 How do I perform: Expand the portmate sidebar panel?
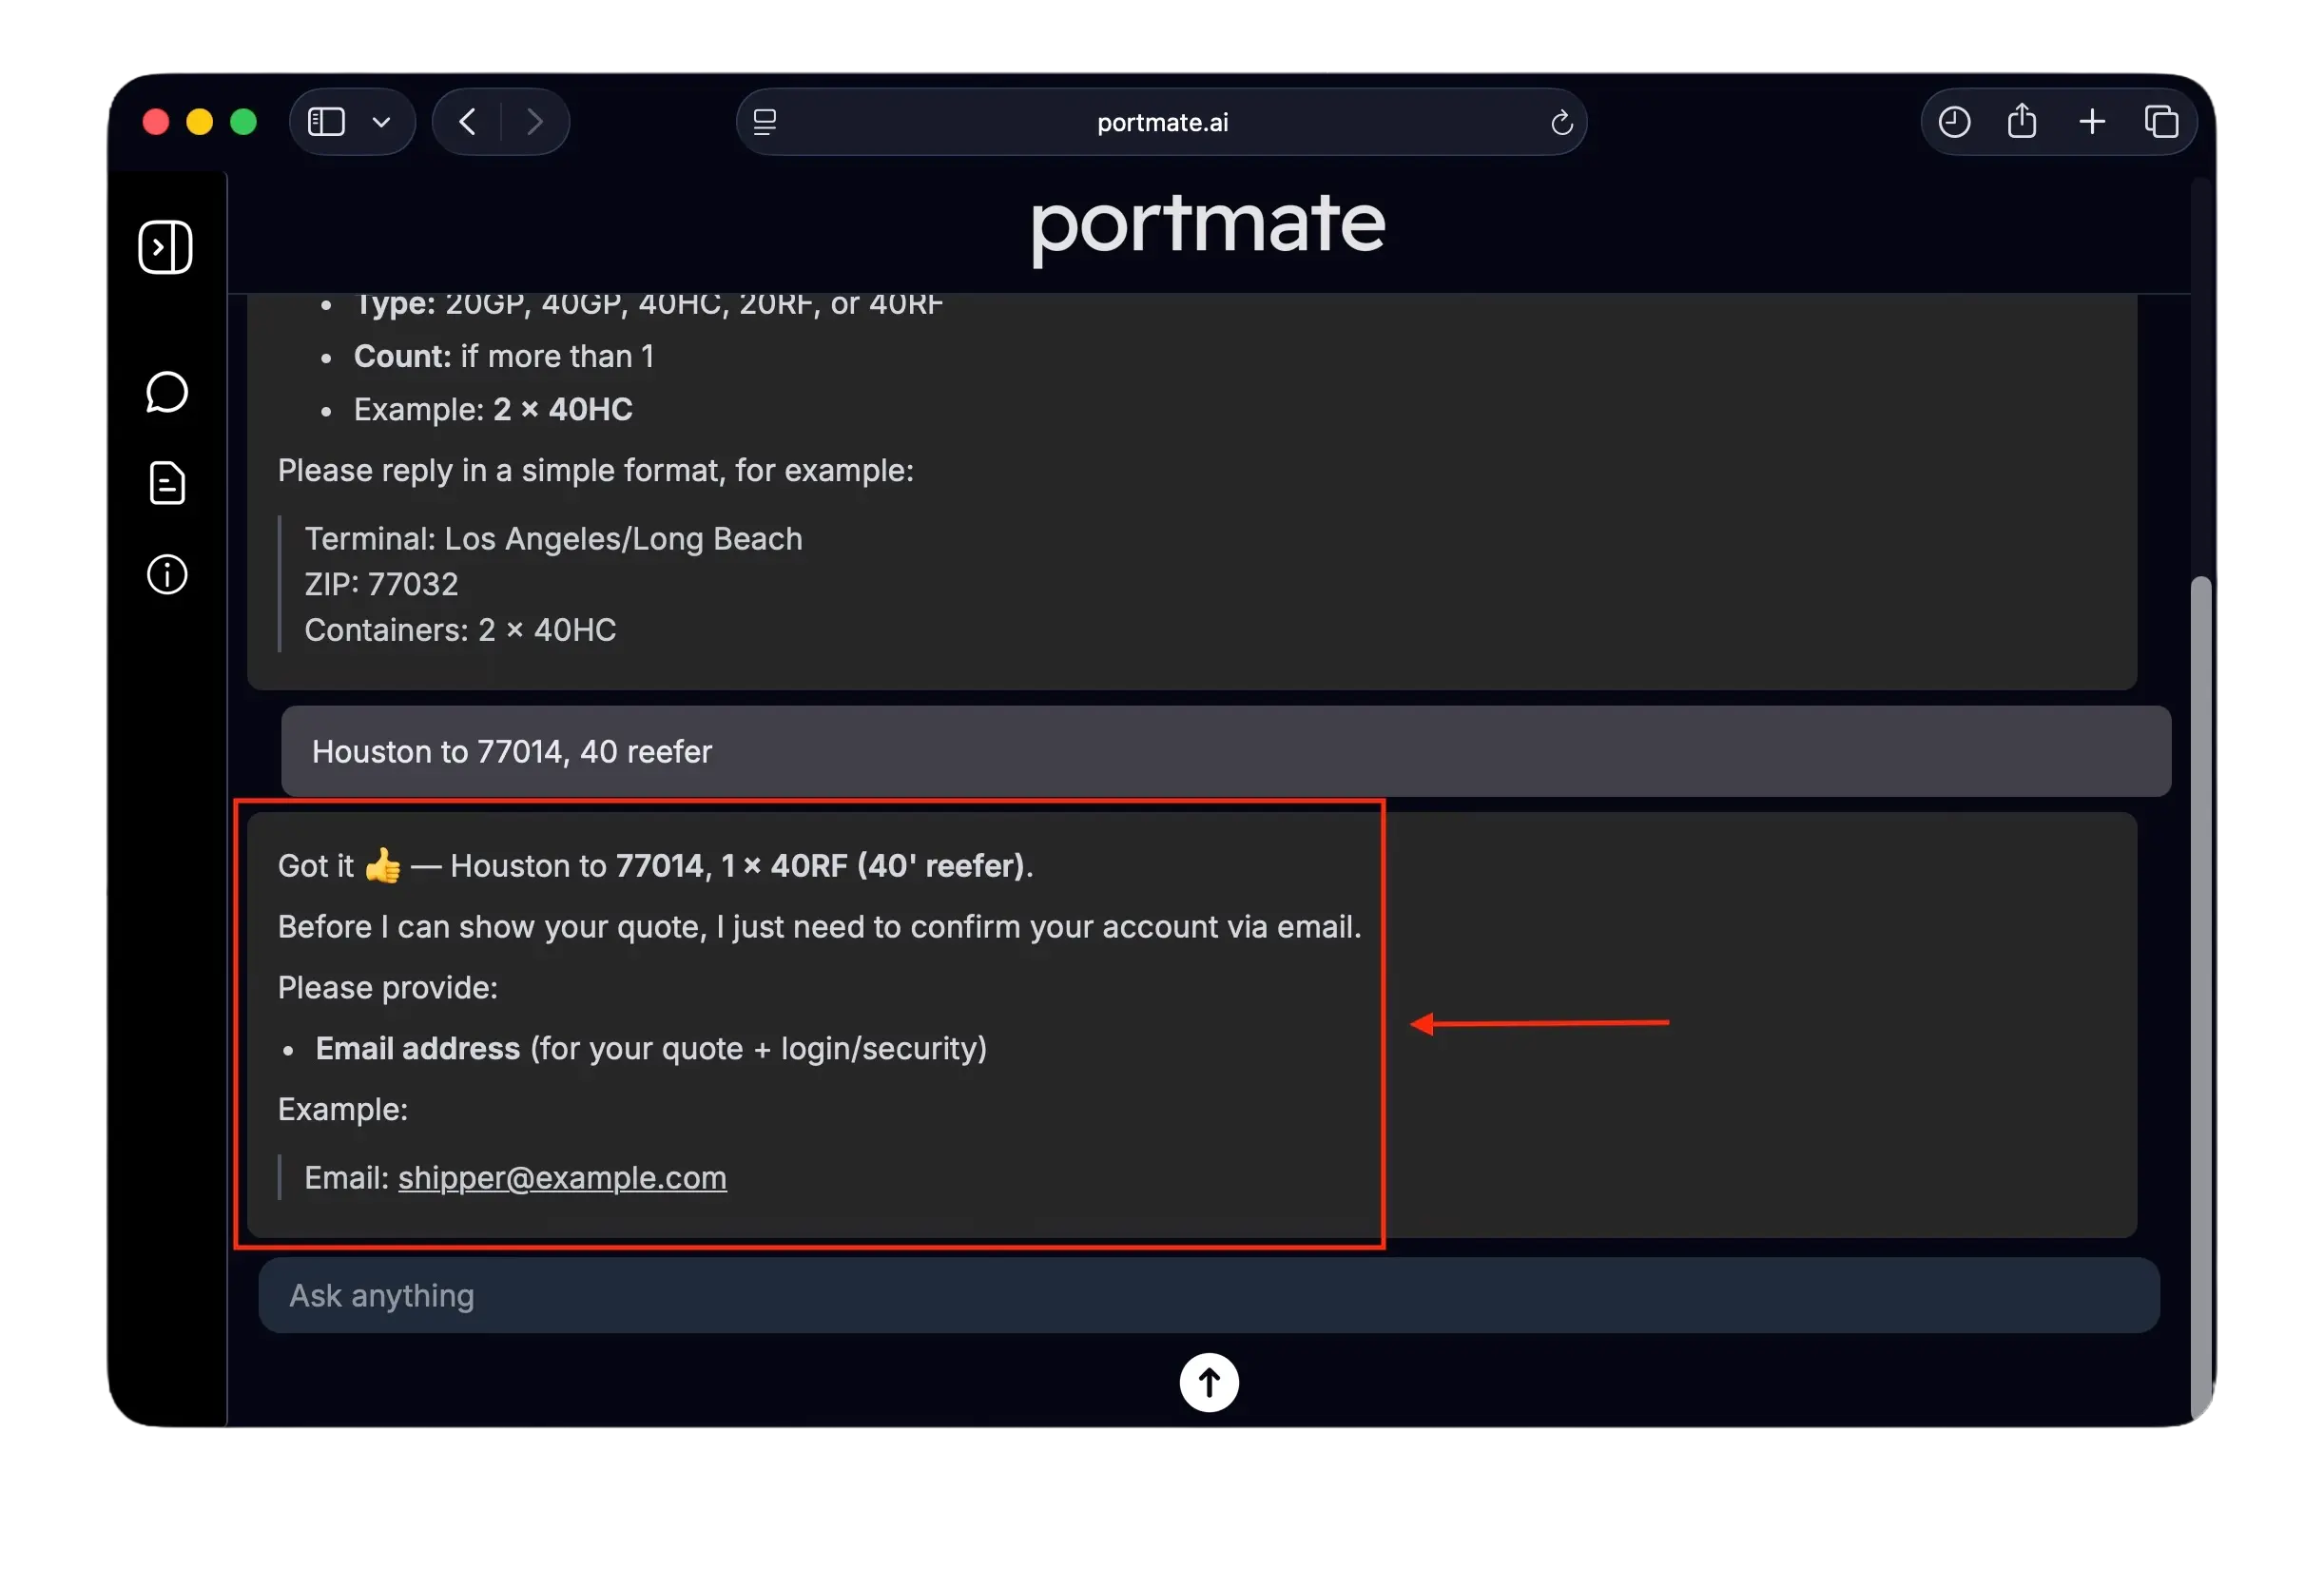click(x=166, y=247)
